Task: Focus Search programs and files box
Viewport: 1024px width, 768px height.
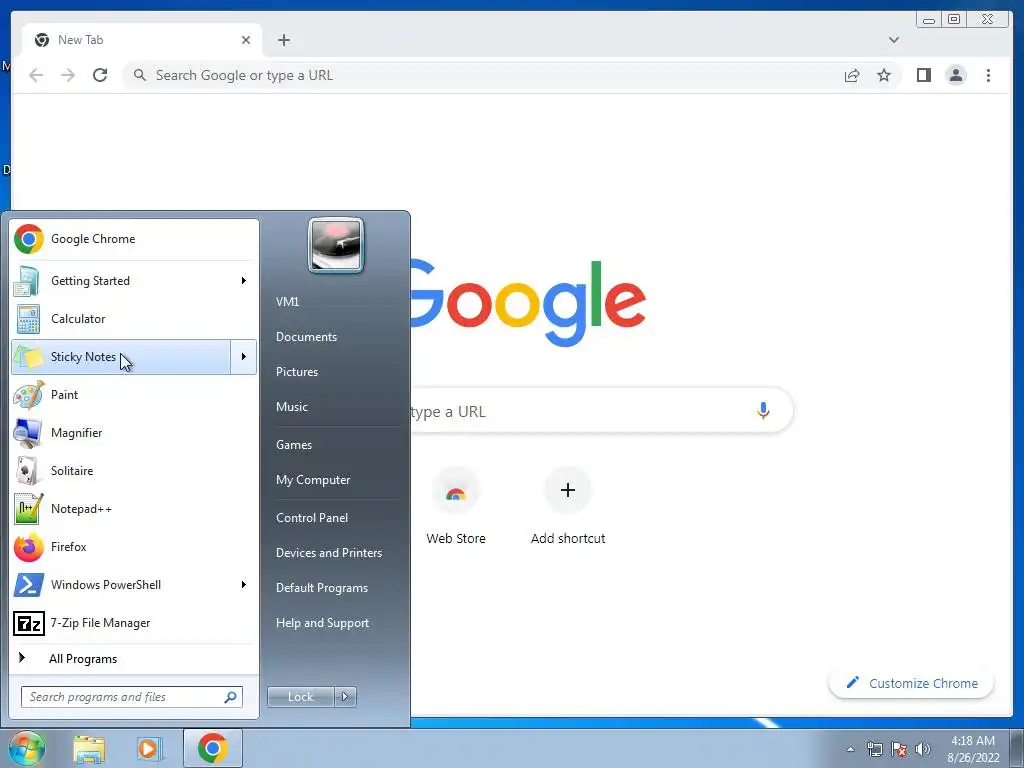Action: [x=131, y=697]
